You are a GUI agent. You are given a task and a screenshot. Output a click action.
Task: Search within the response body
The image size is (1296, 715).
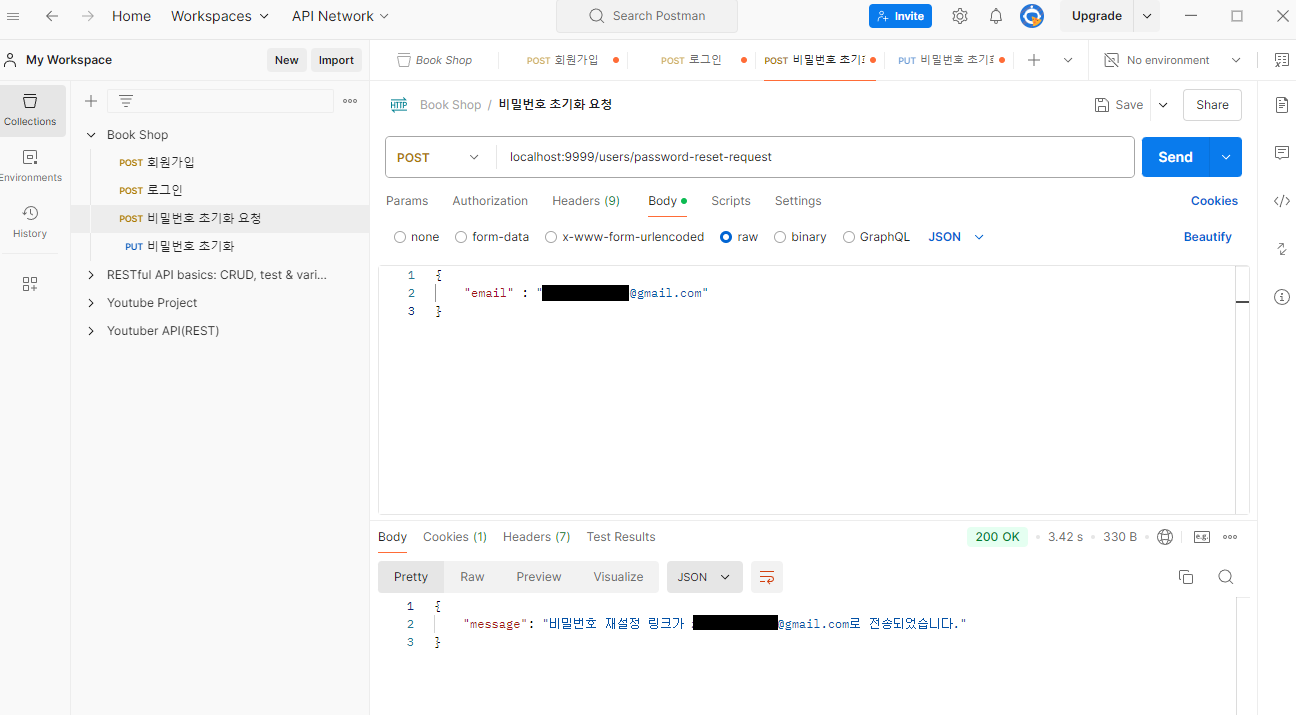click(1225, 577)
